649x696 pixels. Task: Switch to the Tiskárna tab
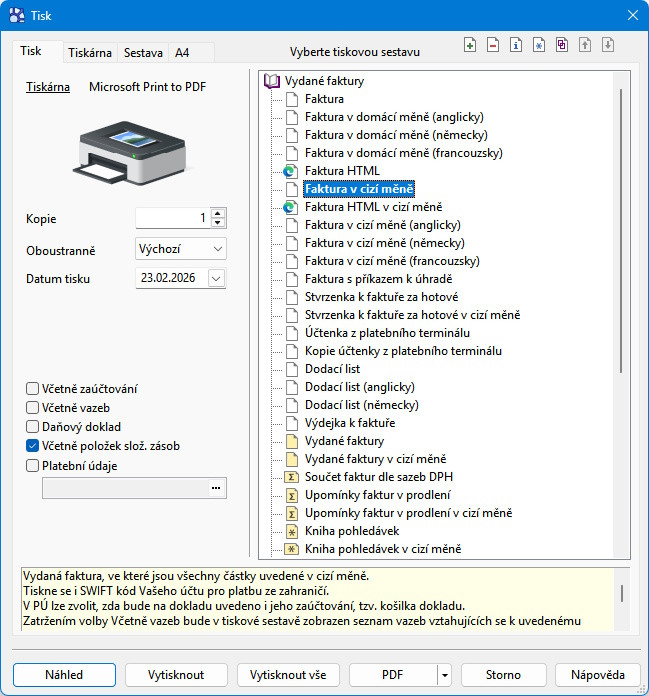(x=90, y=53)
